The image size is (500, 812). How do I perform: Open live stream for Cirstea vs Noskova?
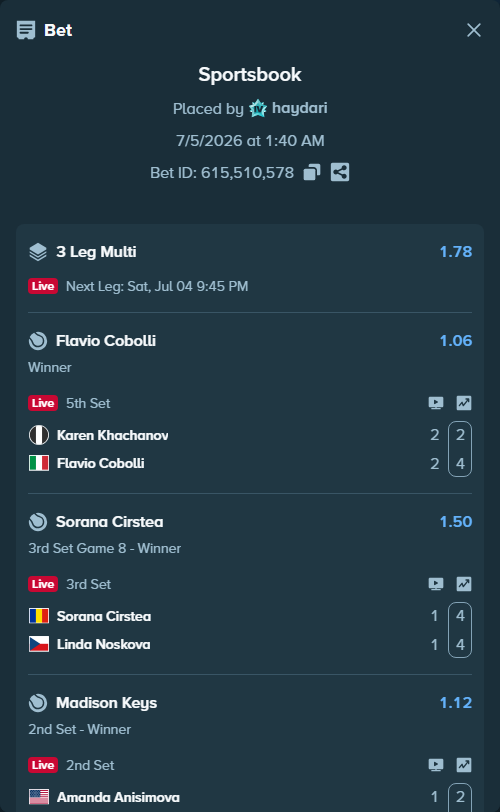pos(436,584)
